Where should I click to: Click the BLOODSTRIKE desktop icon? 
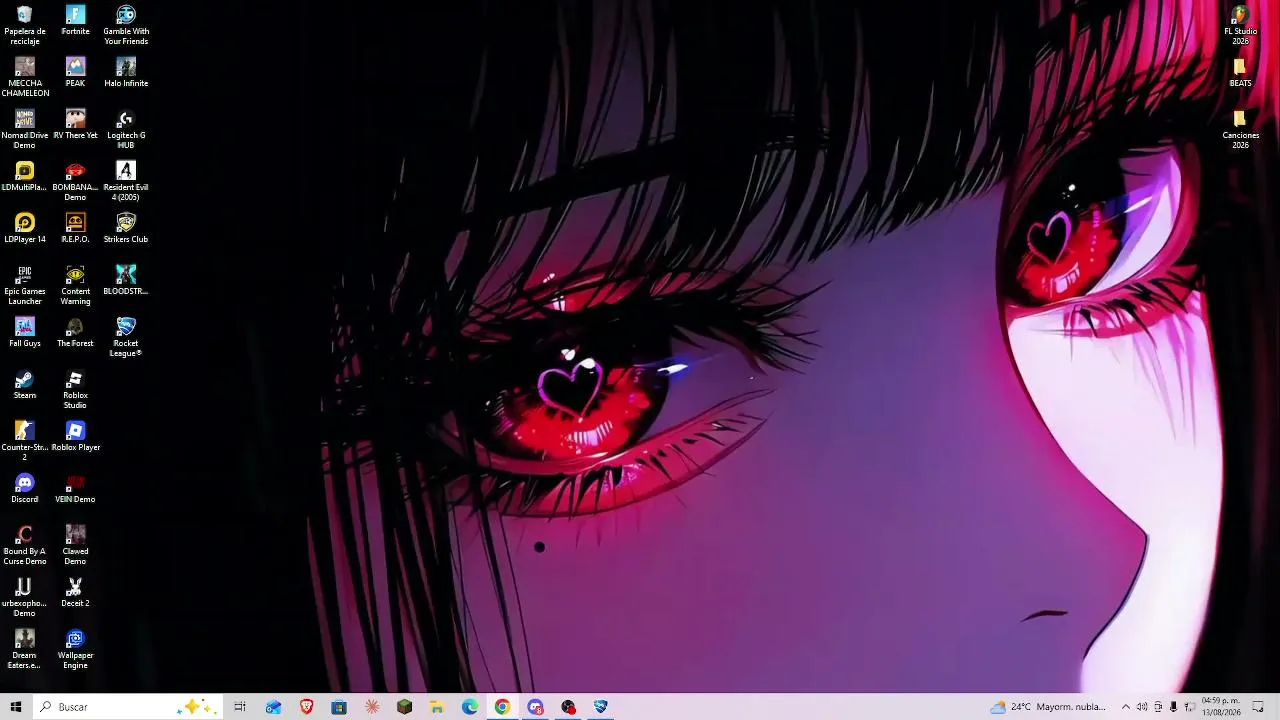[x=126, y=280]
